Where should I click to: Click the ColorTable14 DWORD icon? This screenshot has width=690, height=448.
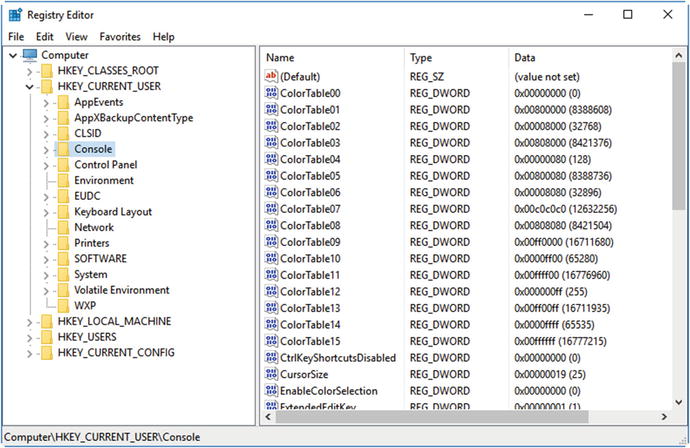(x=271, y=324)
